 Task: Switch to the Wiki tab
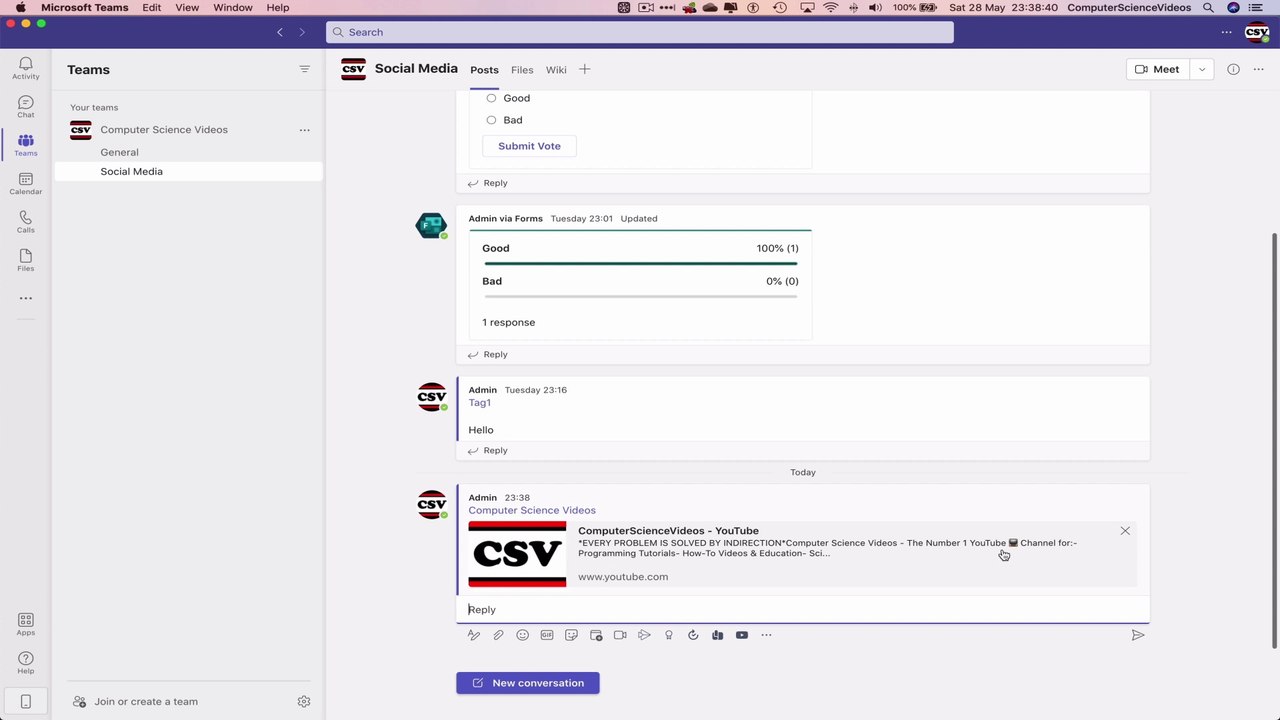coord(556,70)
